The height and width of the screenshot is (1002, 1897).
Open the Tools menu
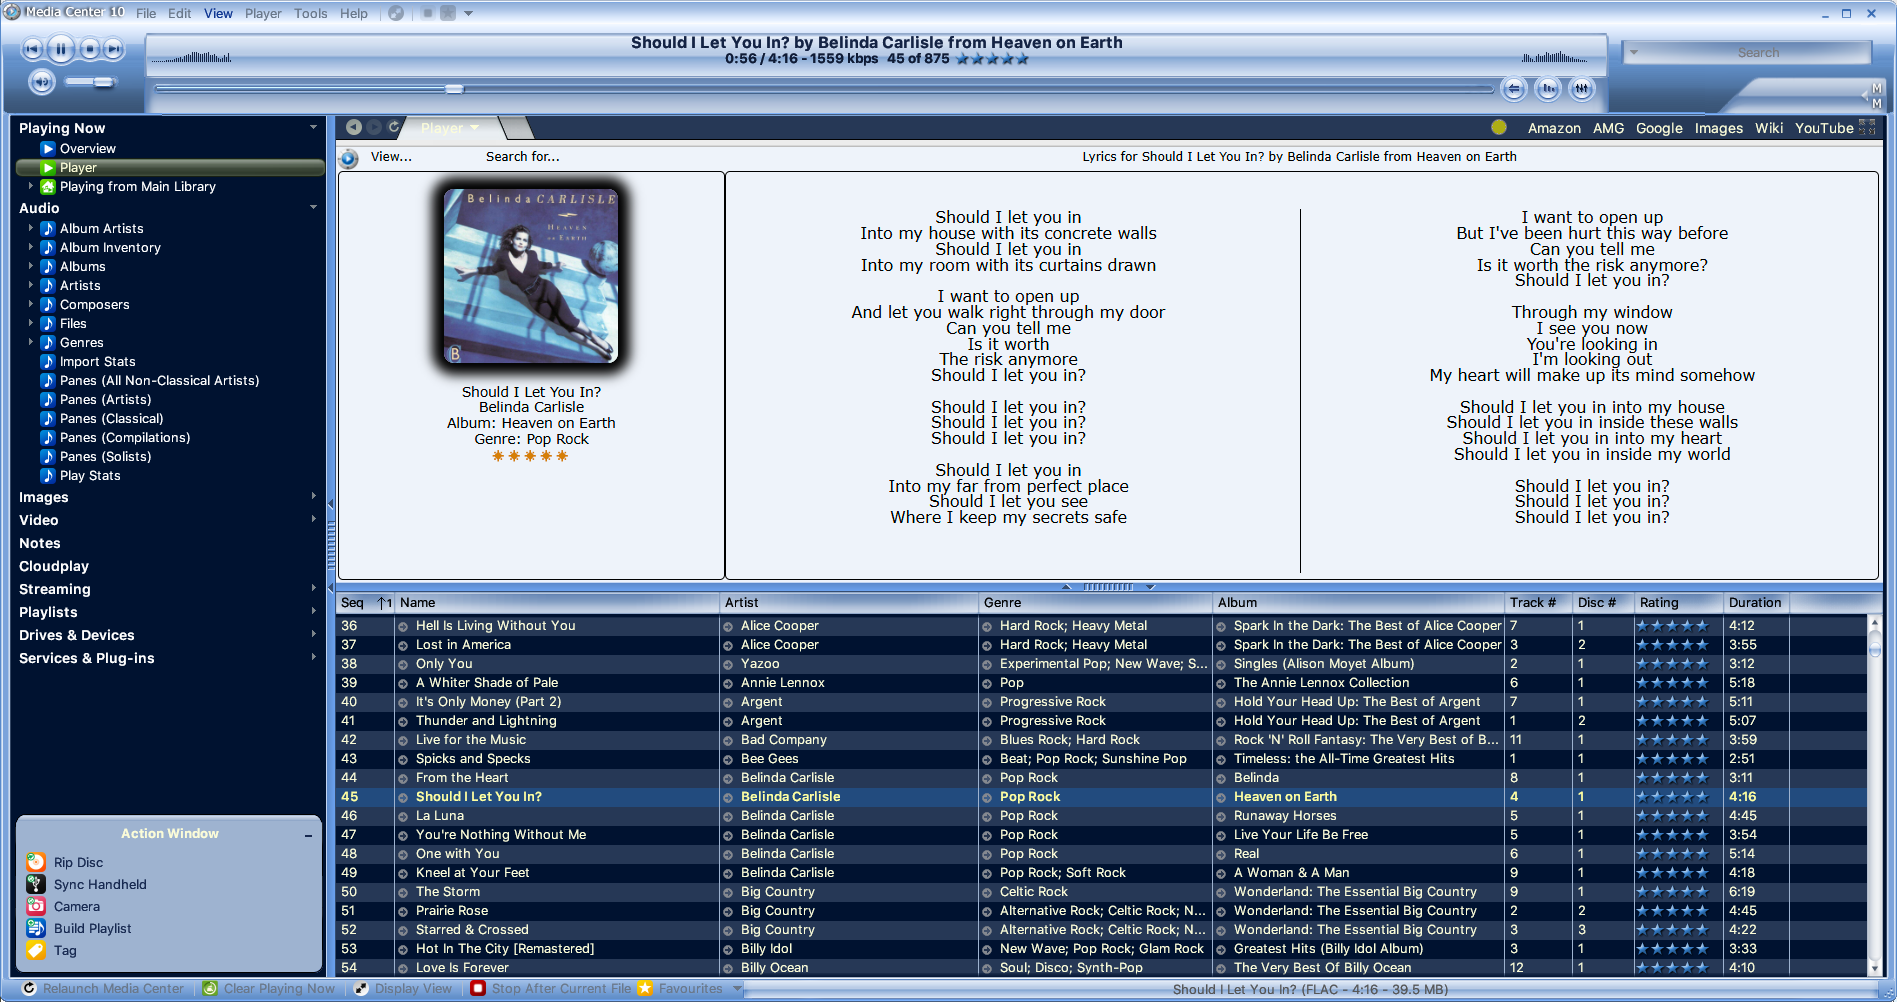[310, 13]
